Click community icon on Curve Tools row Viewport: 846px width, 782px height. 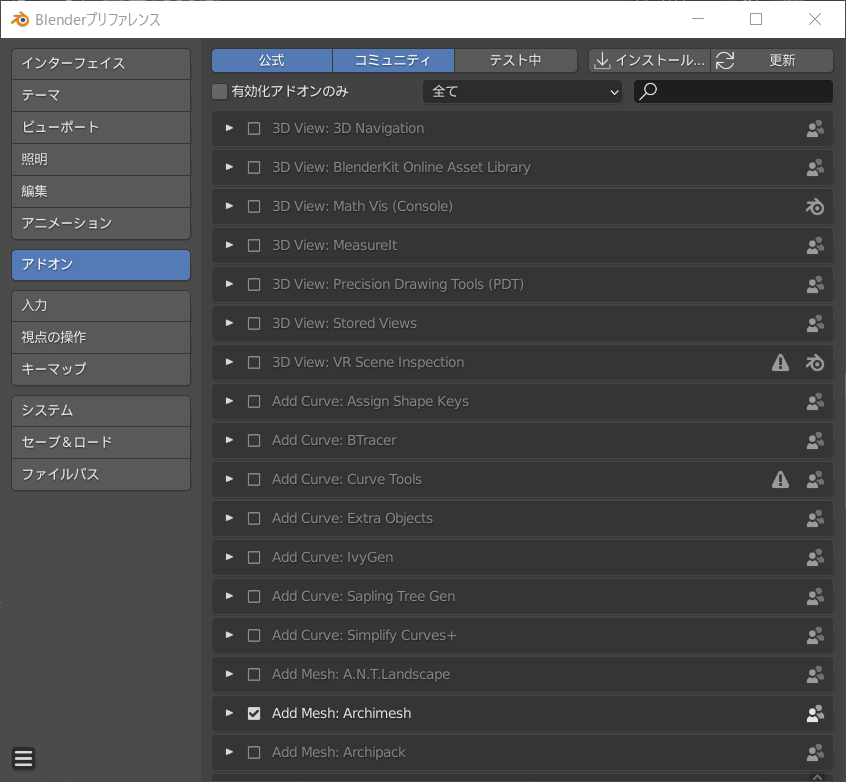815,479
